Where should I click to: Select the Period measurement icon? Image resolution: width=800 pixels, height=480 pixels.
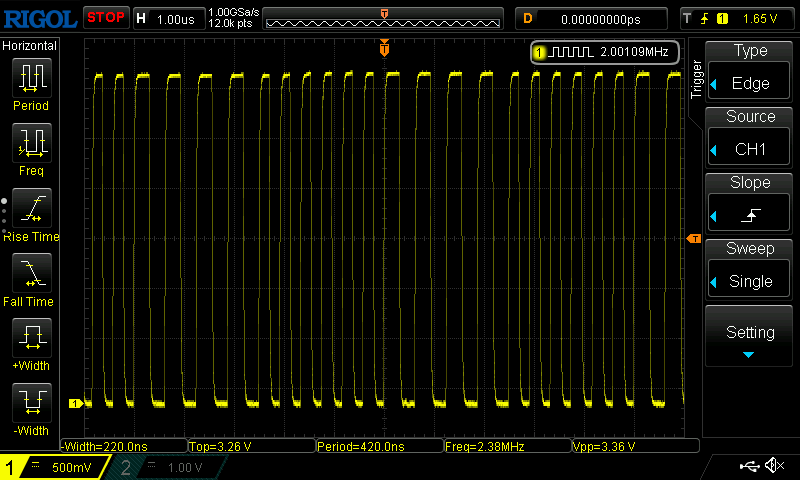click(32, 78)
